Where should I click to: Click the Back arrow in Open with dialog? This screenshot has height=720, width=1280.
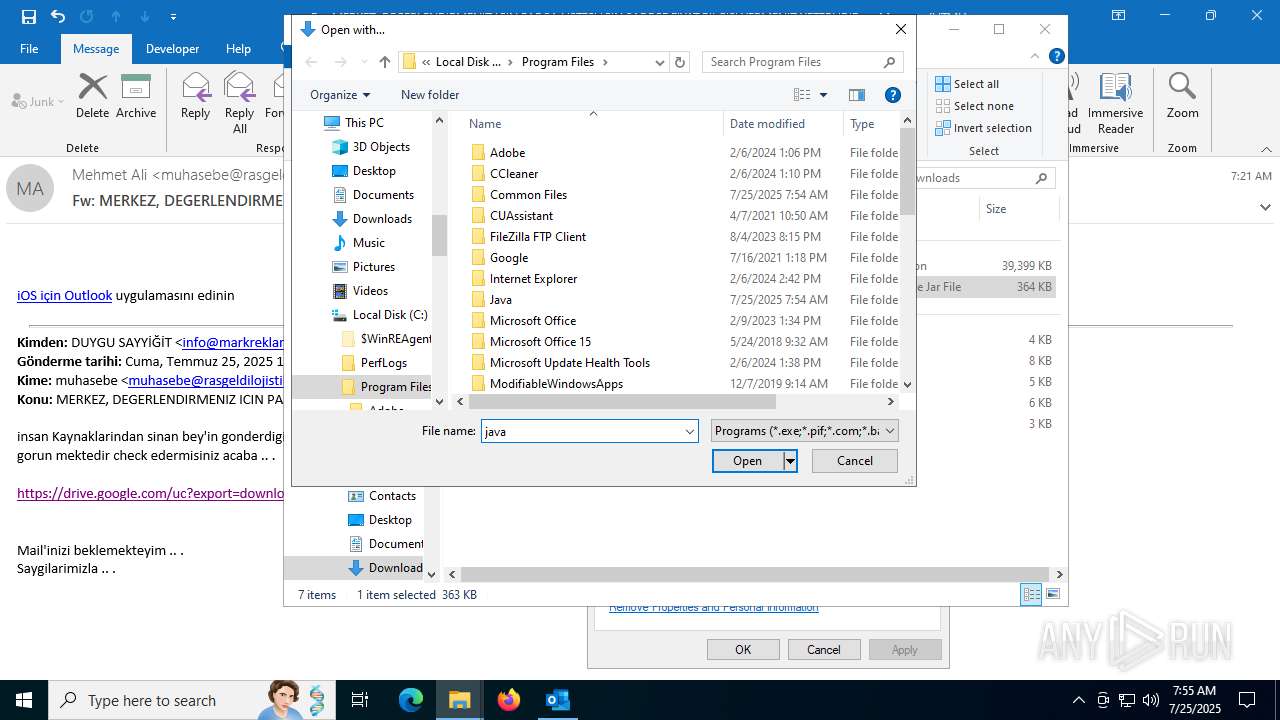click(311, 62)
